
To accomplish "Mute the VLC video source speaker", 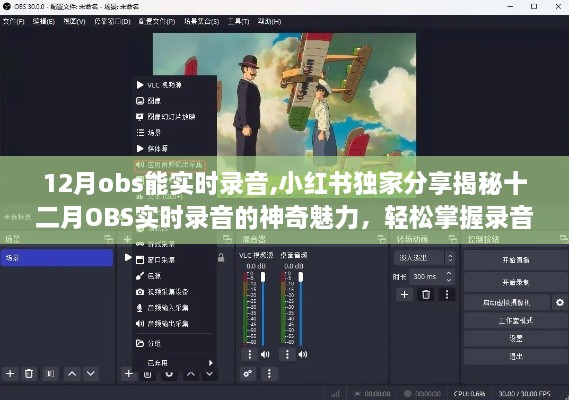I will [265, 354].
